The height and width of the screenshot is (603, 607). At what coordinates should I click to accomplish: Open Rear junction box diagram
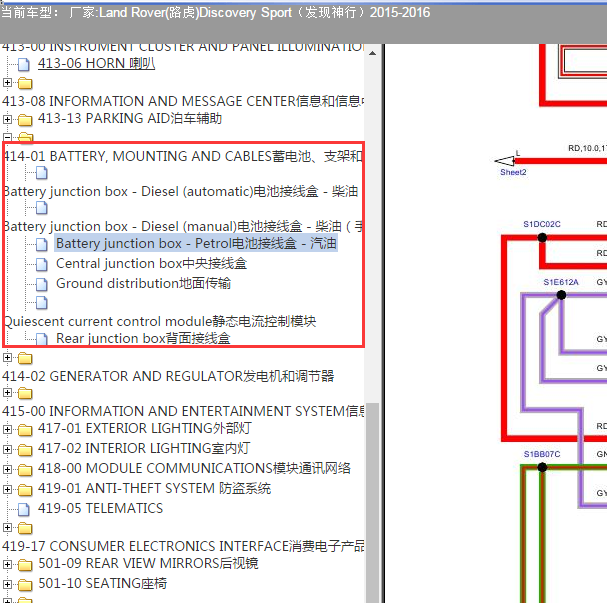pyautogui.click(x=143, y=339)
